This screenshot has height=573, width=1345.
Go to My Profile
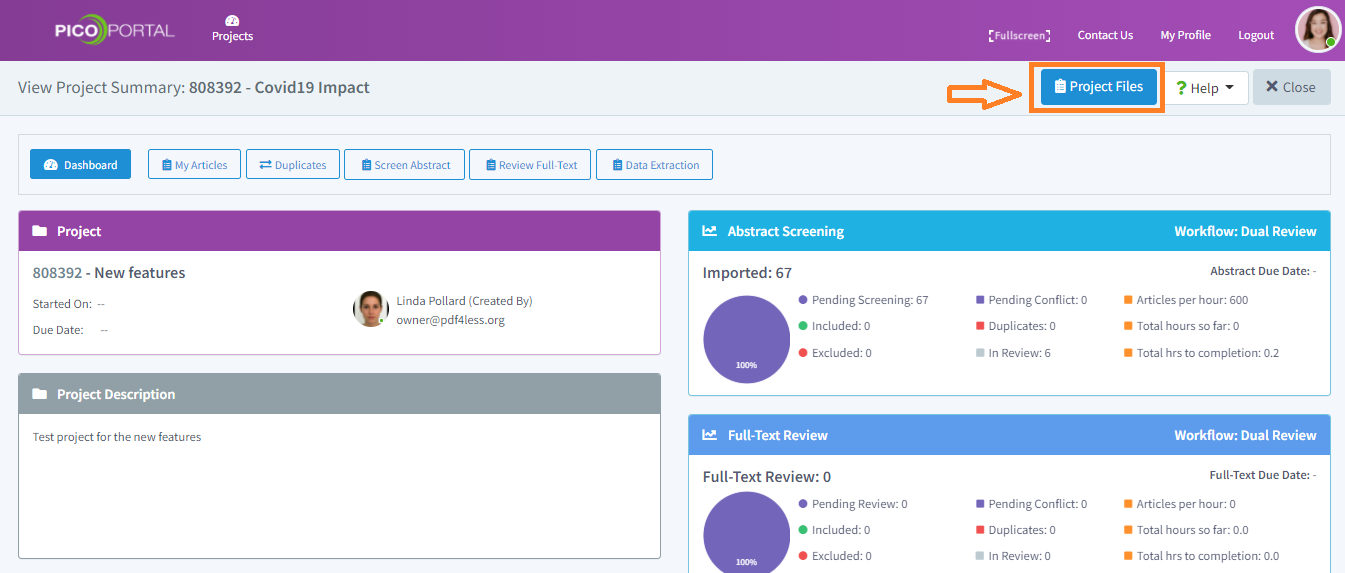point(1185,35)
